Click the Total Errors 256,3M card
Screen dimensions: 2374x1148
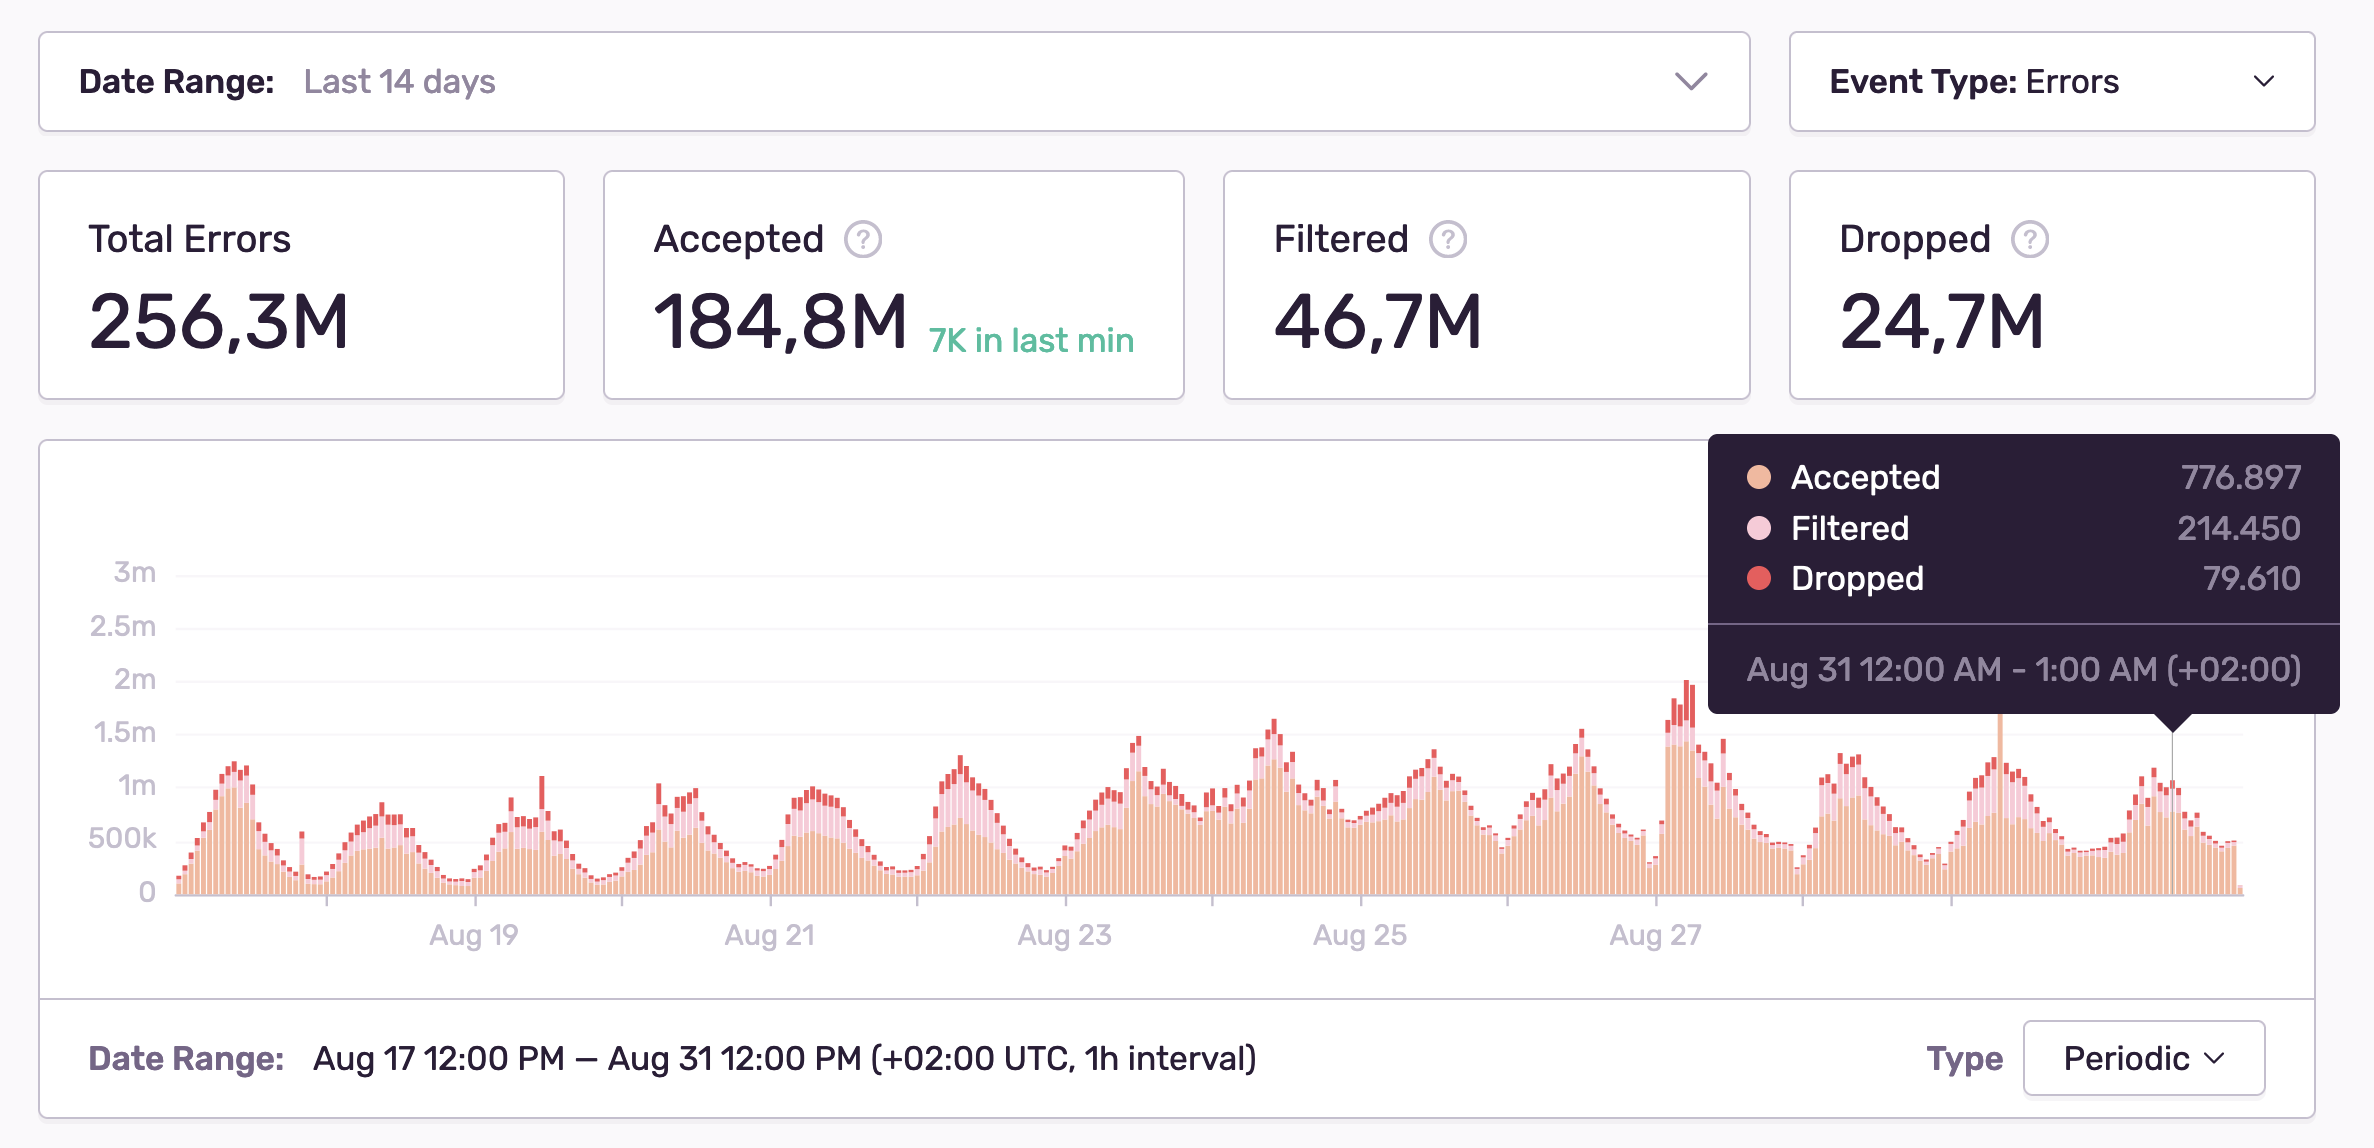click(301, 285)
